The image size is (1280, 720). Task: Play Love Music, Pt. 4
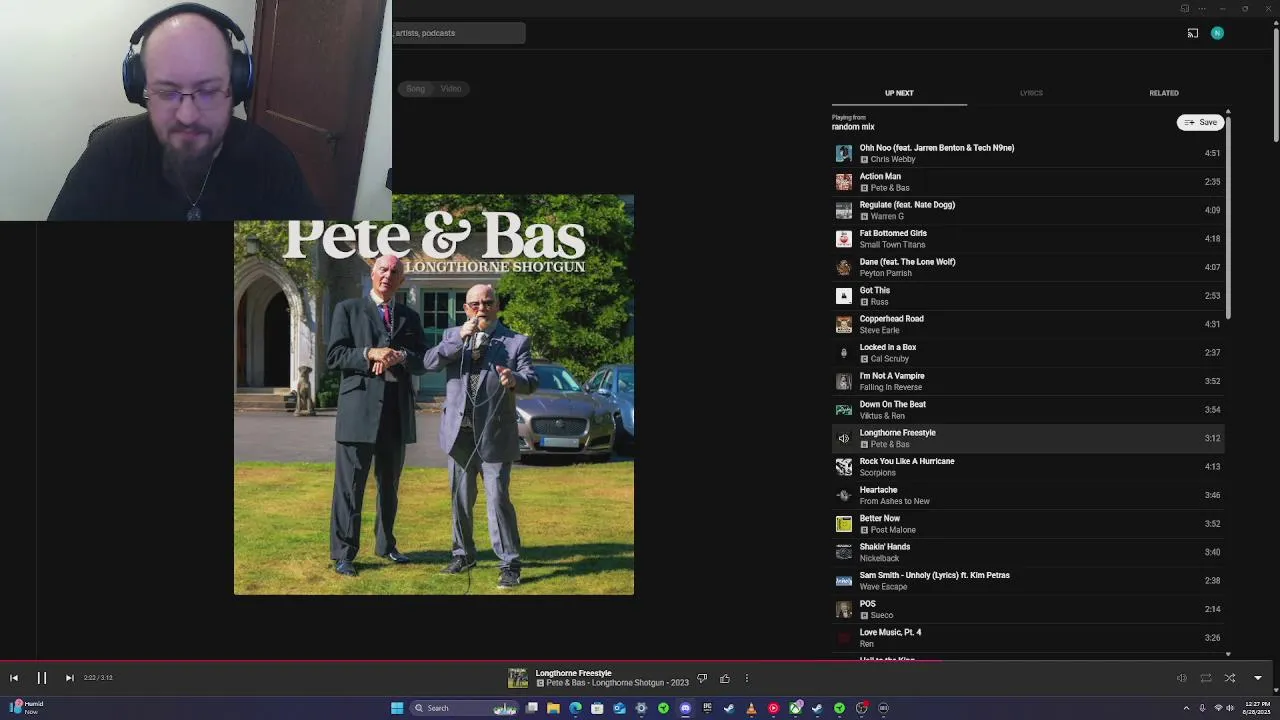(x=1028, y=638)
